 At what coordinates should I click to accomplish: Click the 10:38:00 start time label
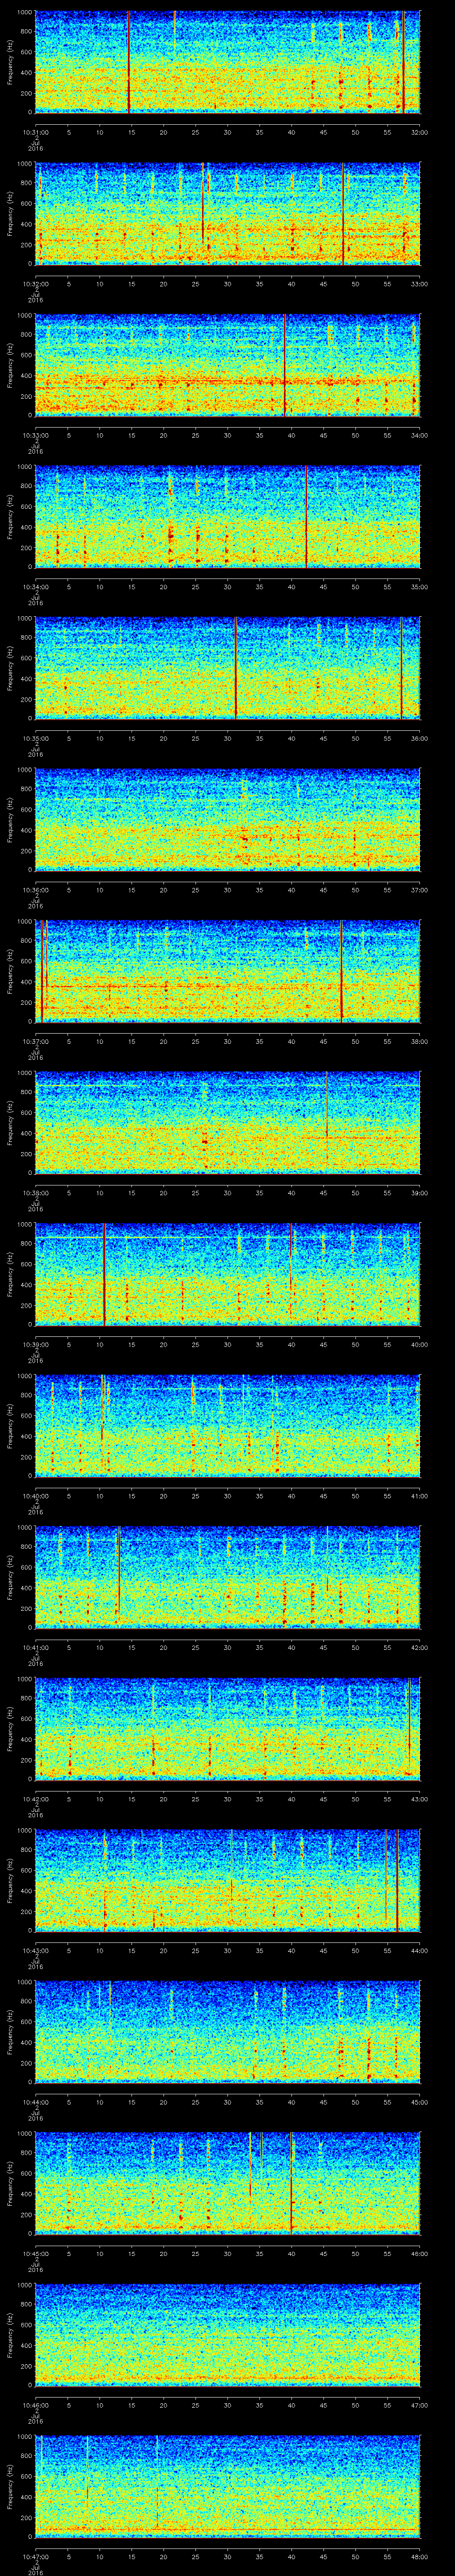[36, 1192]
